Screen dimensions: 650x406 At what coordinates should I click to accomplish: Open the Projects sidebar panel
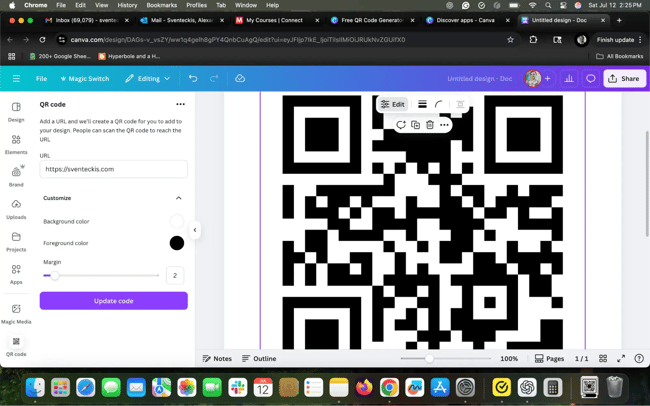pos(16,241)
